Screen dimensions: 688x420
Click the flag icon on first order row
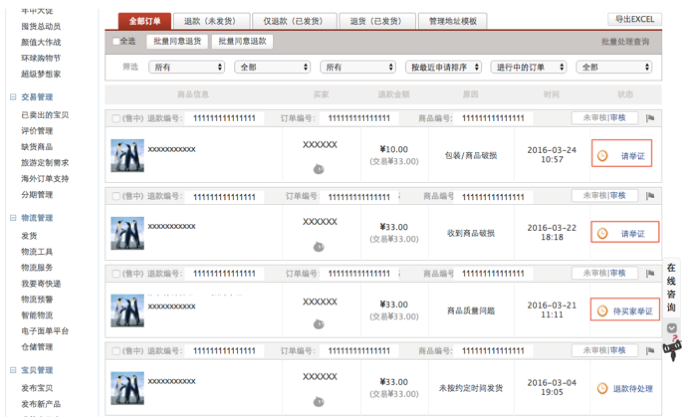pyautogui.click(x=649, y=118)
